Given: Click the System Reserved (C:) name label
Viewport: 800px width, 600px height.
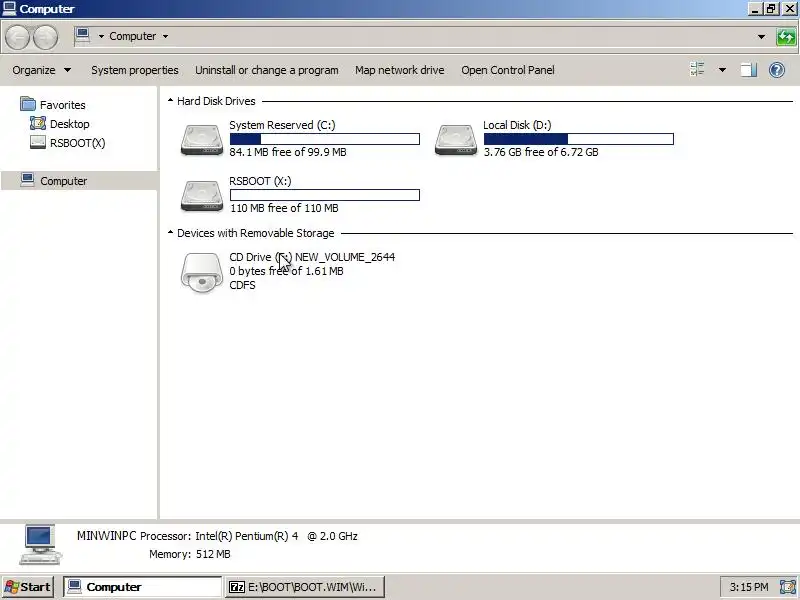Looking at the screenshot, I should tap(282, 125).
